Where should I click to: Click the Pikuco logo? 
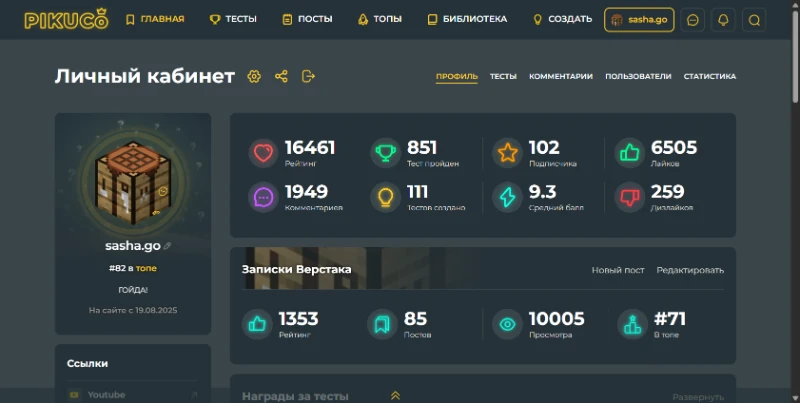[x=66, y=19]
